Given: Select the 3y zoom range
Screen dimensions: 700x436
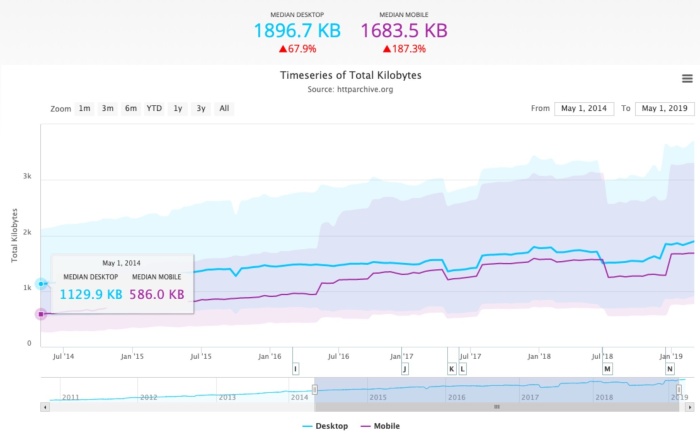Looking at the screenshot, I should (x=201, y=108).
